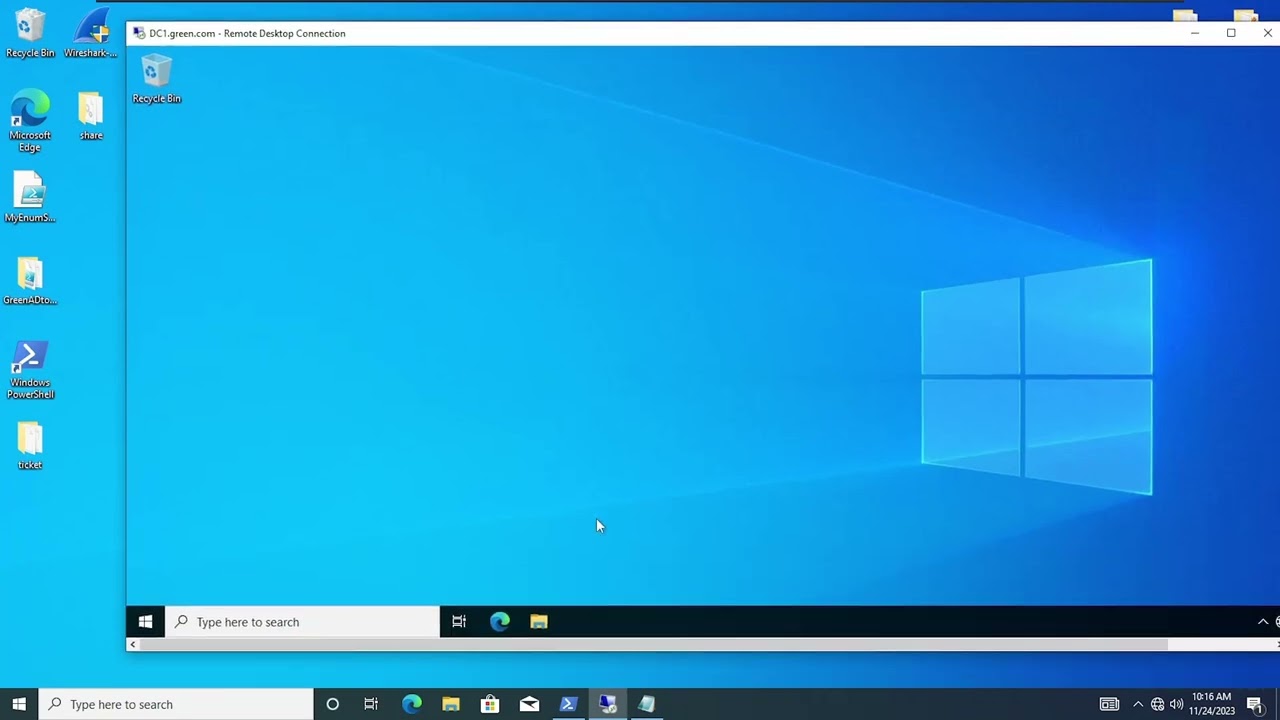Image resolution: width=1280 pixels, height=720 pixels.
Task: Minimize the Remote Desktop Connection window
Action: [1194, 33]
